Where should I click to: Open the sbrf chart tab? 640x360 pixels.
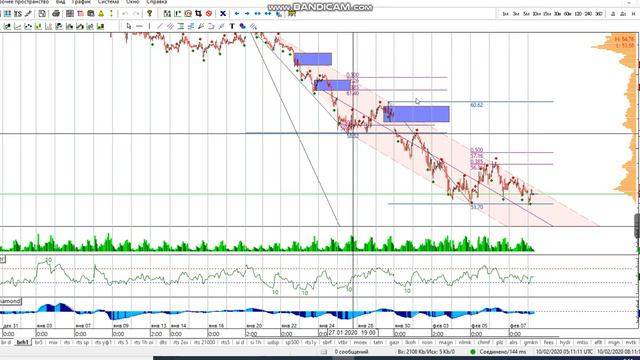point(327,342)
